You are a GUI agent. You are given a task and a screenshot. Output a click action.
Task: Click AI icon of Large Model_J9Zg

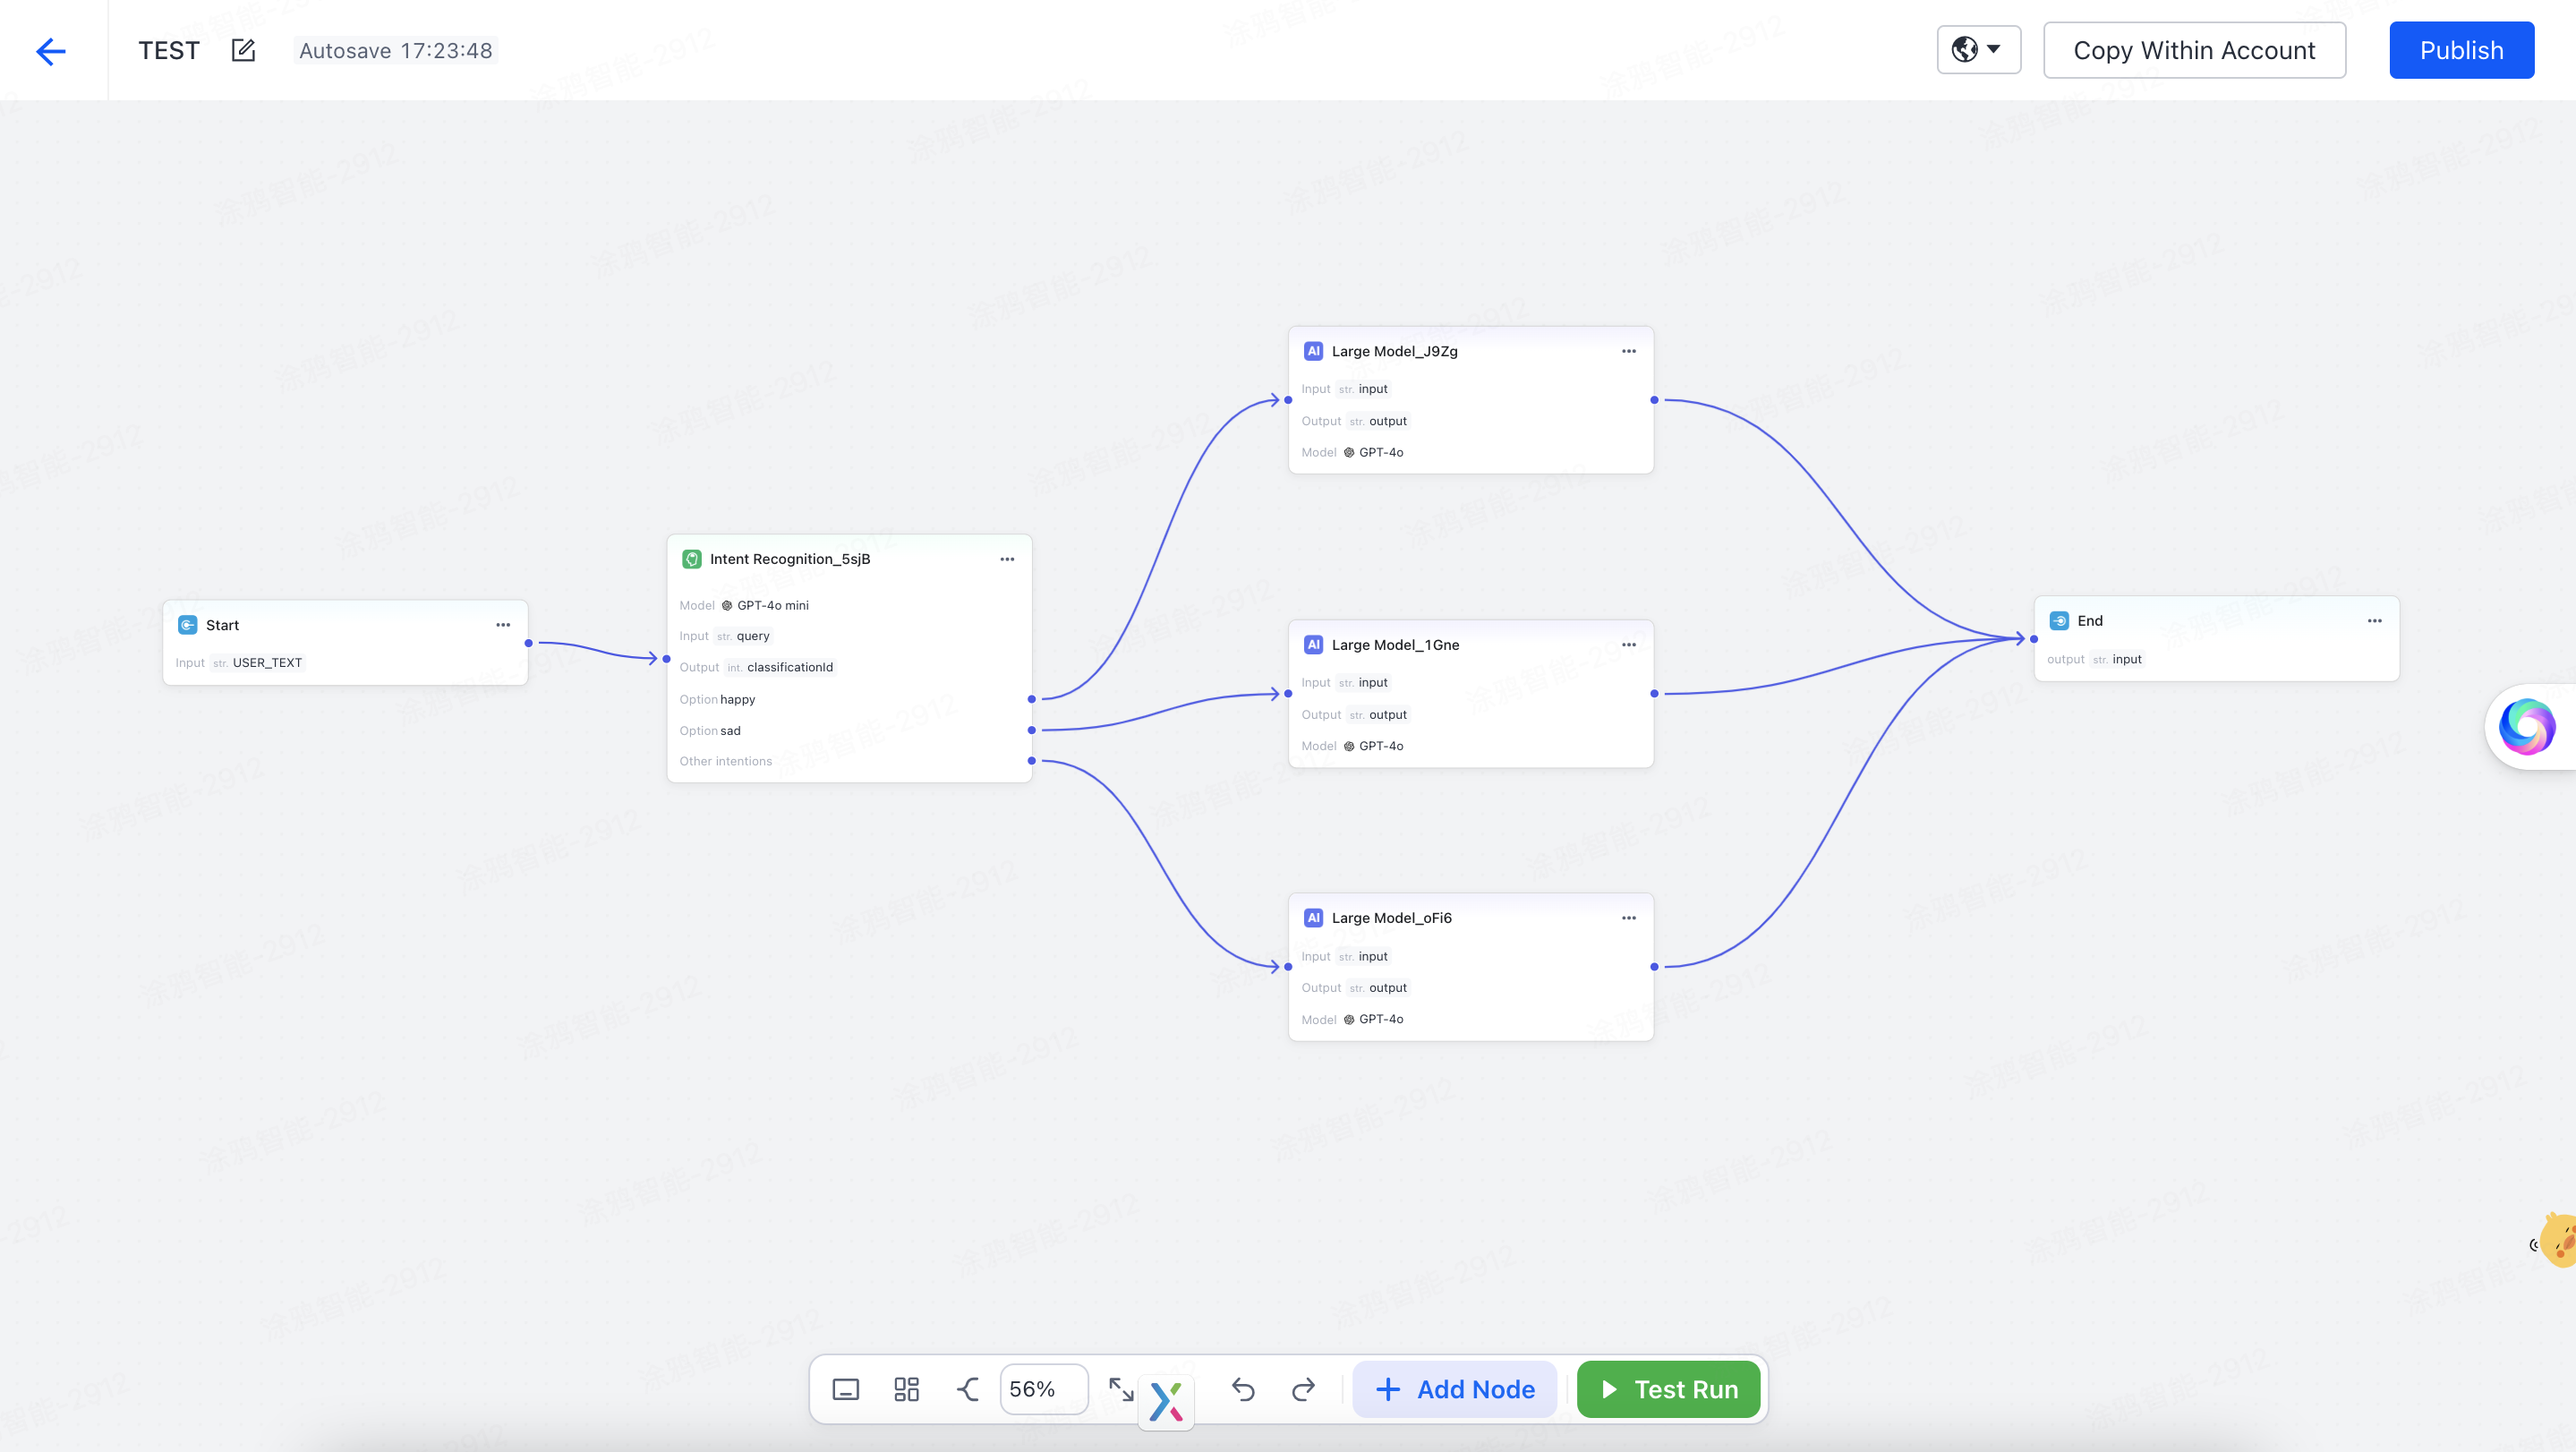click(x=1313, y=351)
